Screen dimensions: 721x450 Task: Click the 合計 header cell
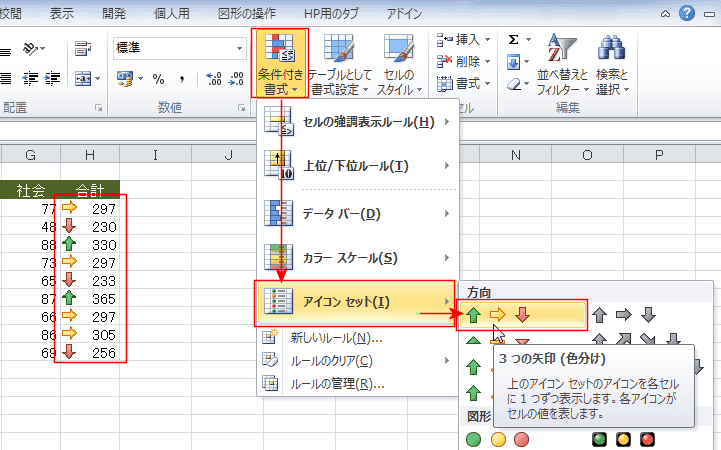click(x=90, y=190)
